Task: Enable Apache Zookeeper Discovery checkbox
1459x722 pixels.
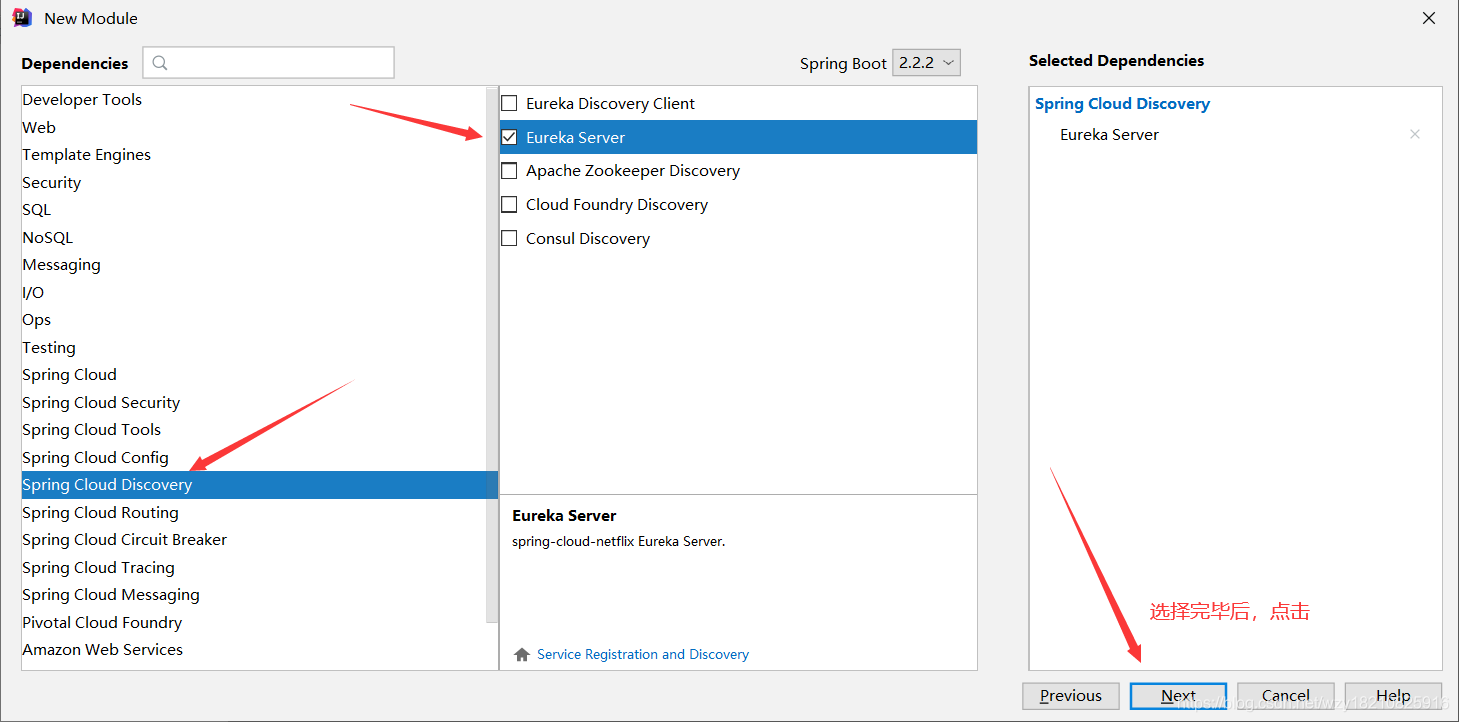Action: [x=509, y=171]
